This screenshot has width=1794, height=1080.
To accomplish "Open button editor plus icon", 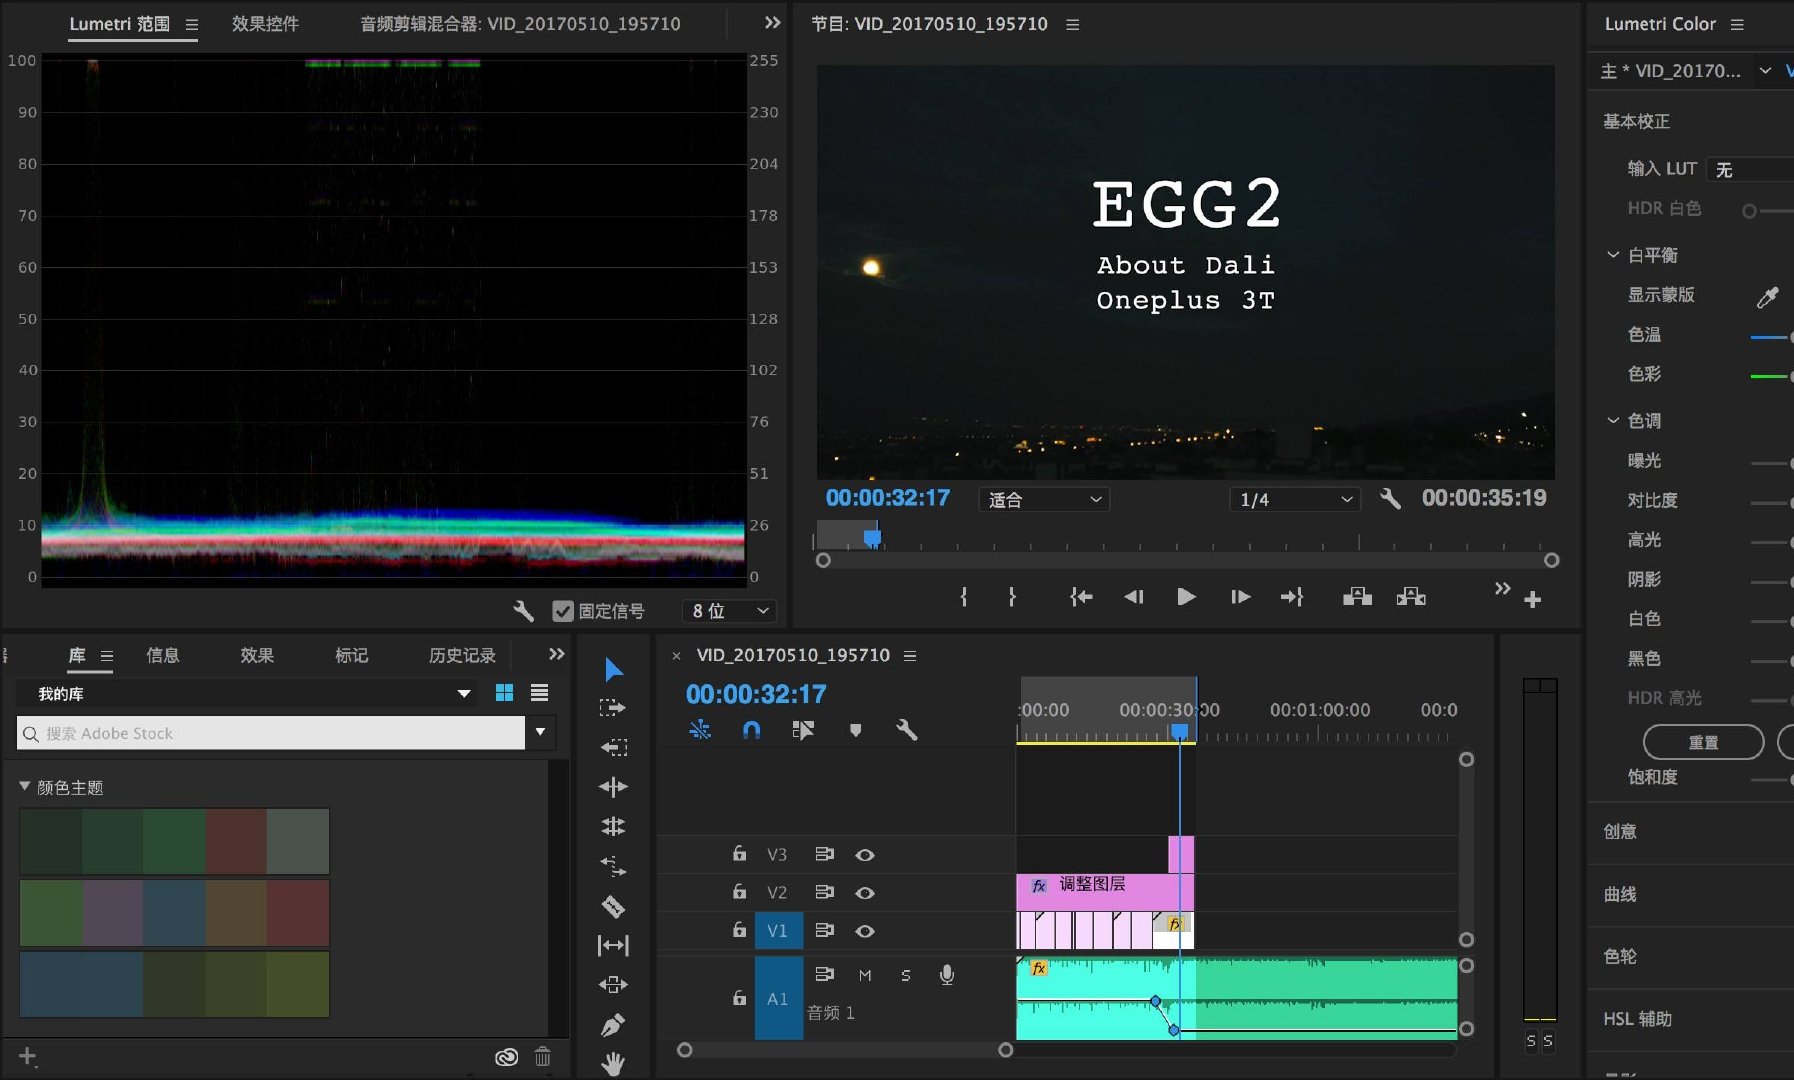I will 1533,600.
